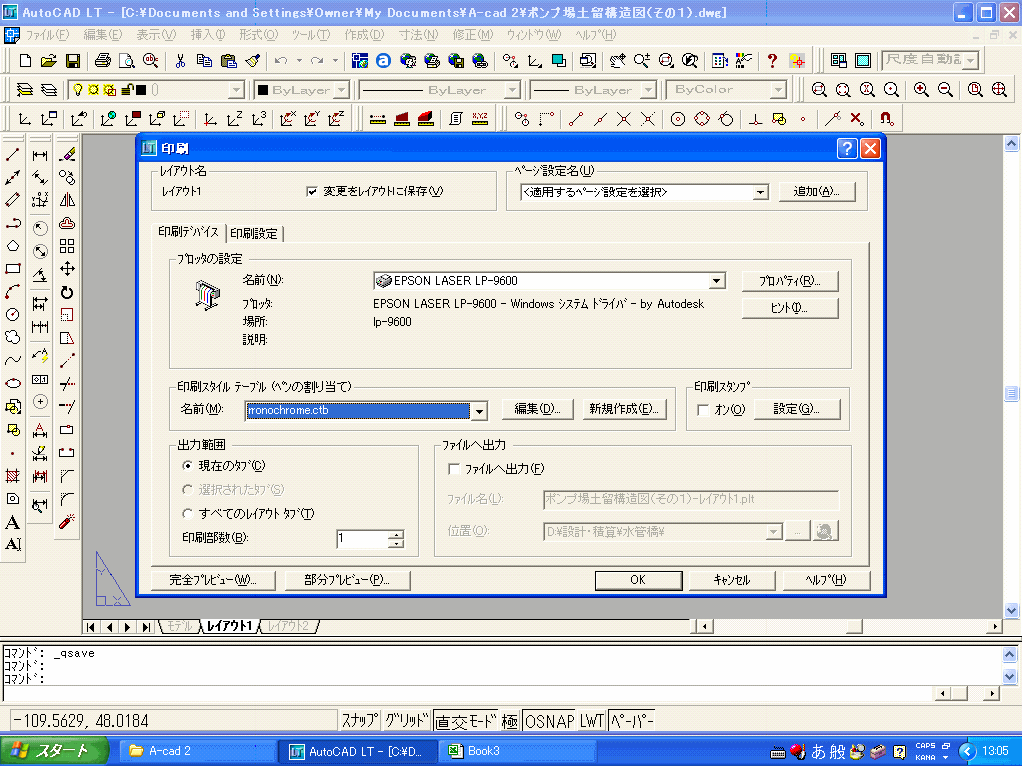Cut selection with the scissors icon
The height and width of the screenshot is (767, 1023).
coord(180,61)
